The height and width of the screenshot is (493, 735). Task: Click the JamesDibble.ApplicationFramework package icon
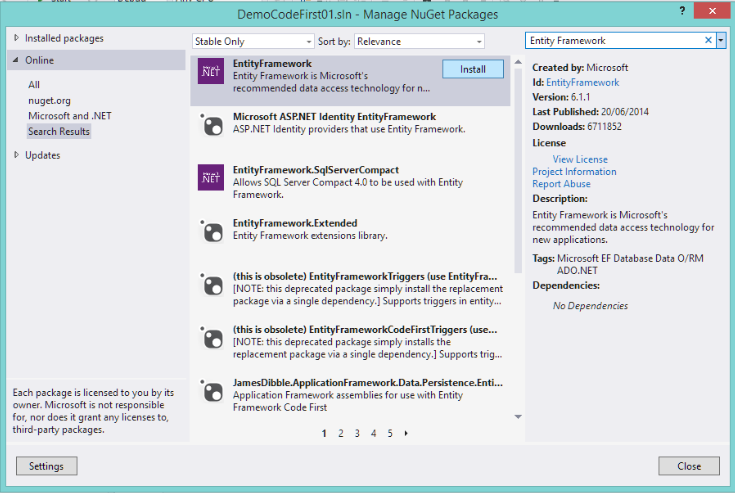[x=211, y=391]
